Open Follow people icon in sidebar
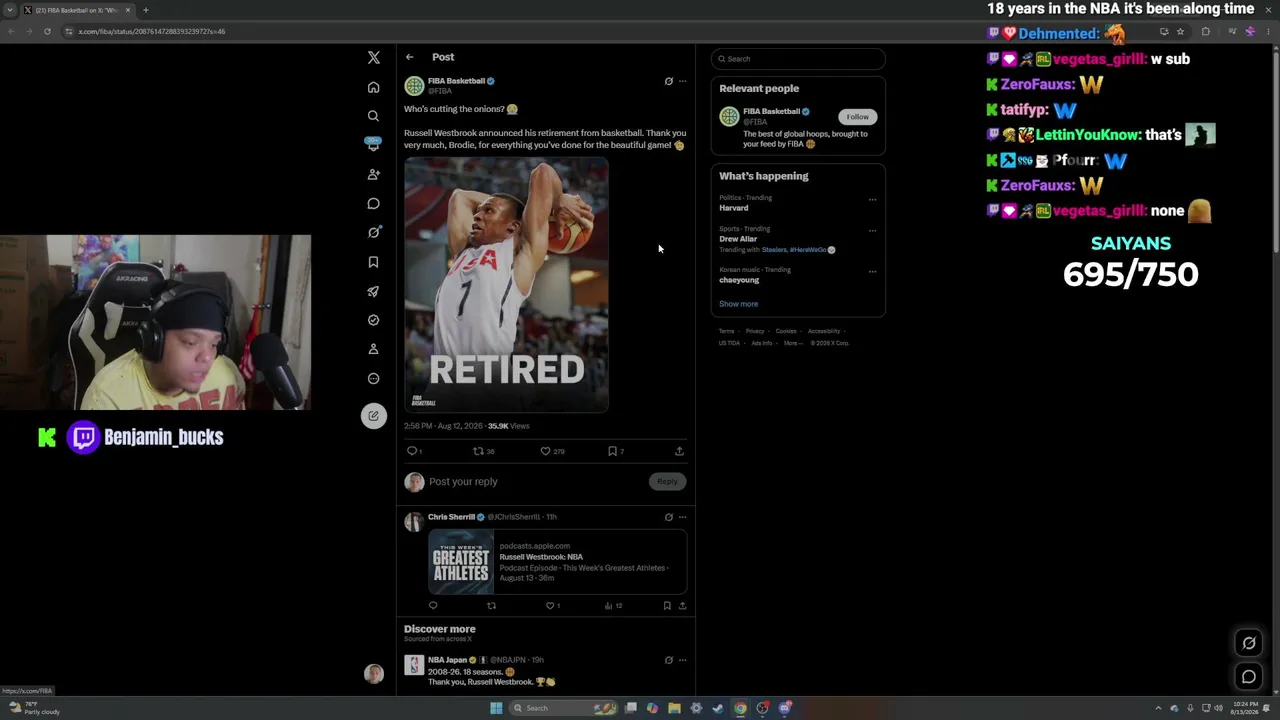 pyautogui.click(x=373, y=174)
